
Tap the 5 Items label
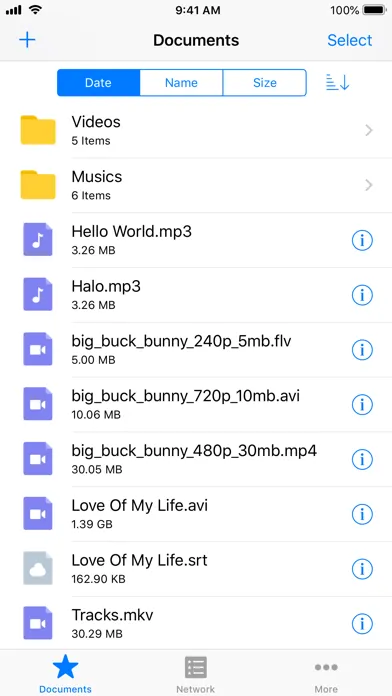91,141
